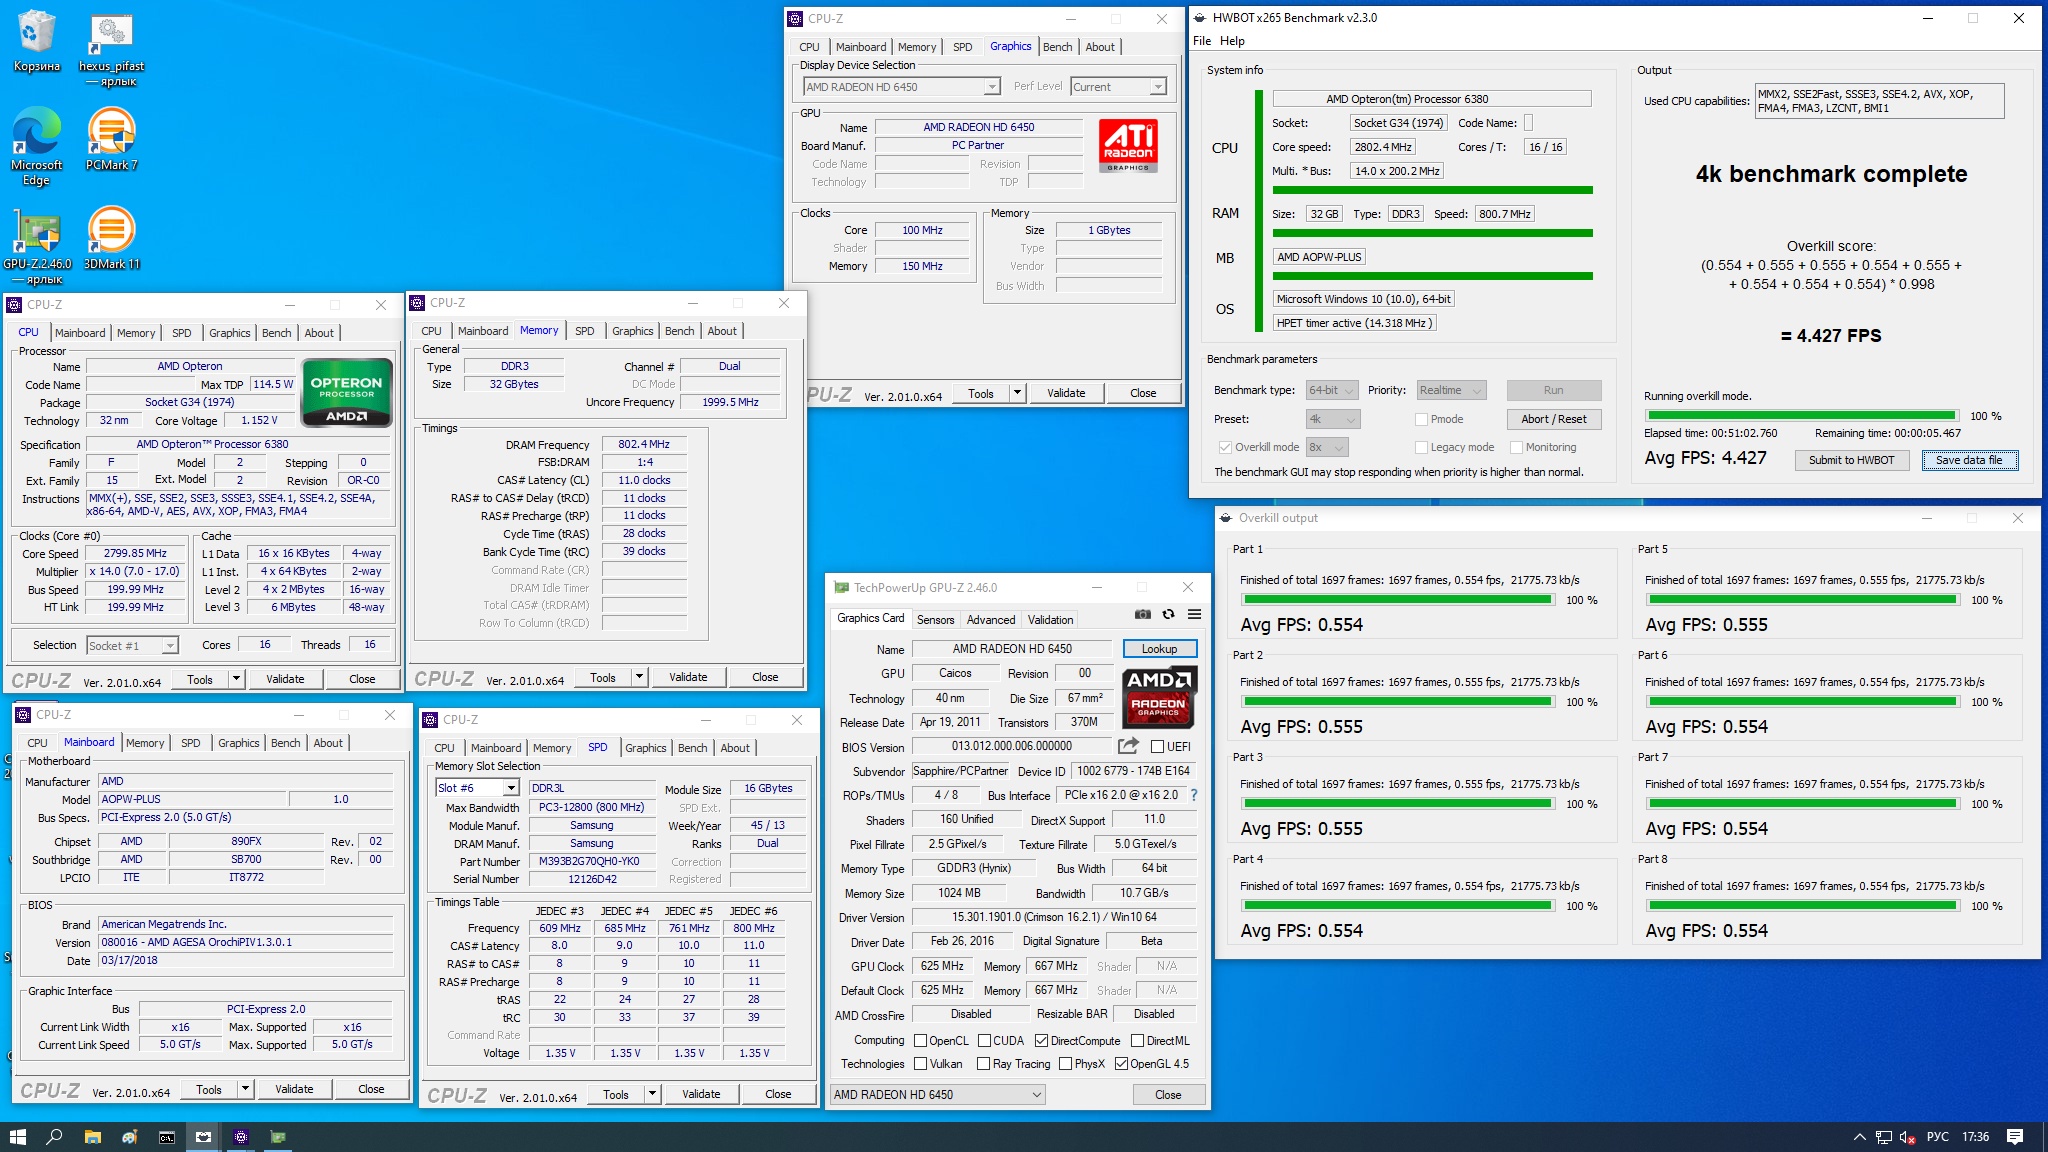The image size is (2048, 1152).
Task: Toggle the Ray Tracing checkbox
Action: (x=983, y=1064)
